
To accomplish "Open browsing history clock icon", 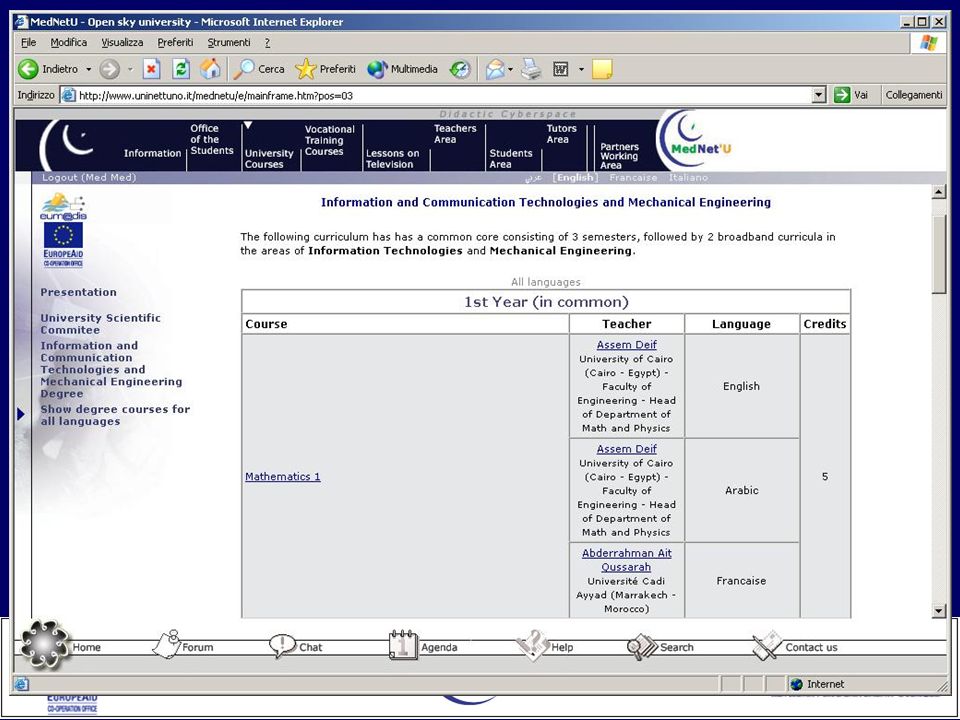I will (x=460, y=69).
